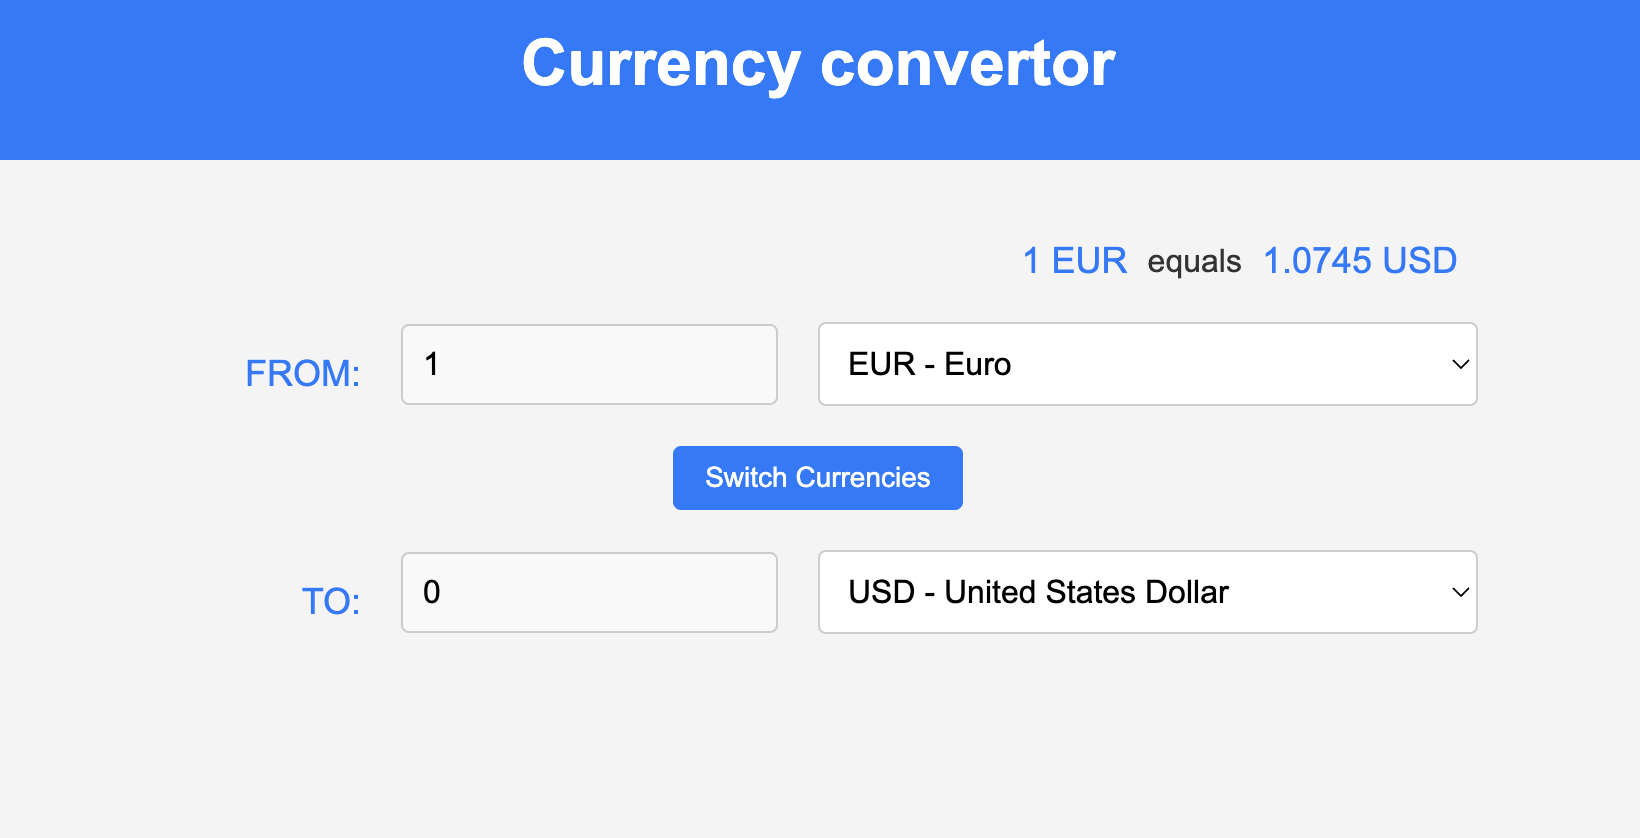Screen dimensions: 1640x838
Task: Click the Switch Currencies button
Action: 817,478
